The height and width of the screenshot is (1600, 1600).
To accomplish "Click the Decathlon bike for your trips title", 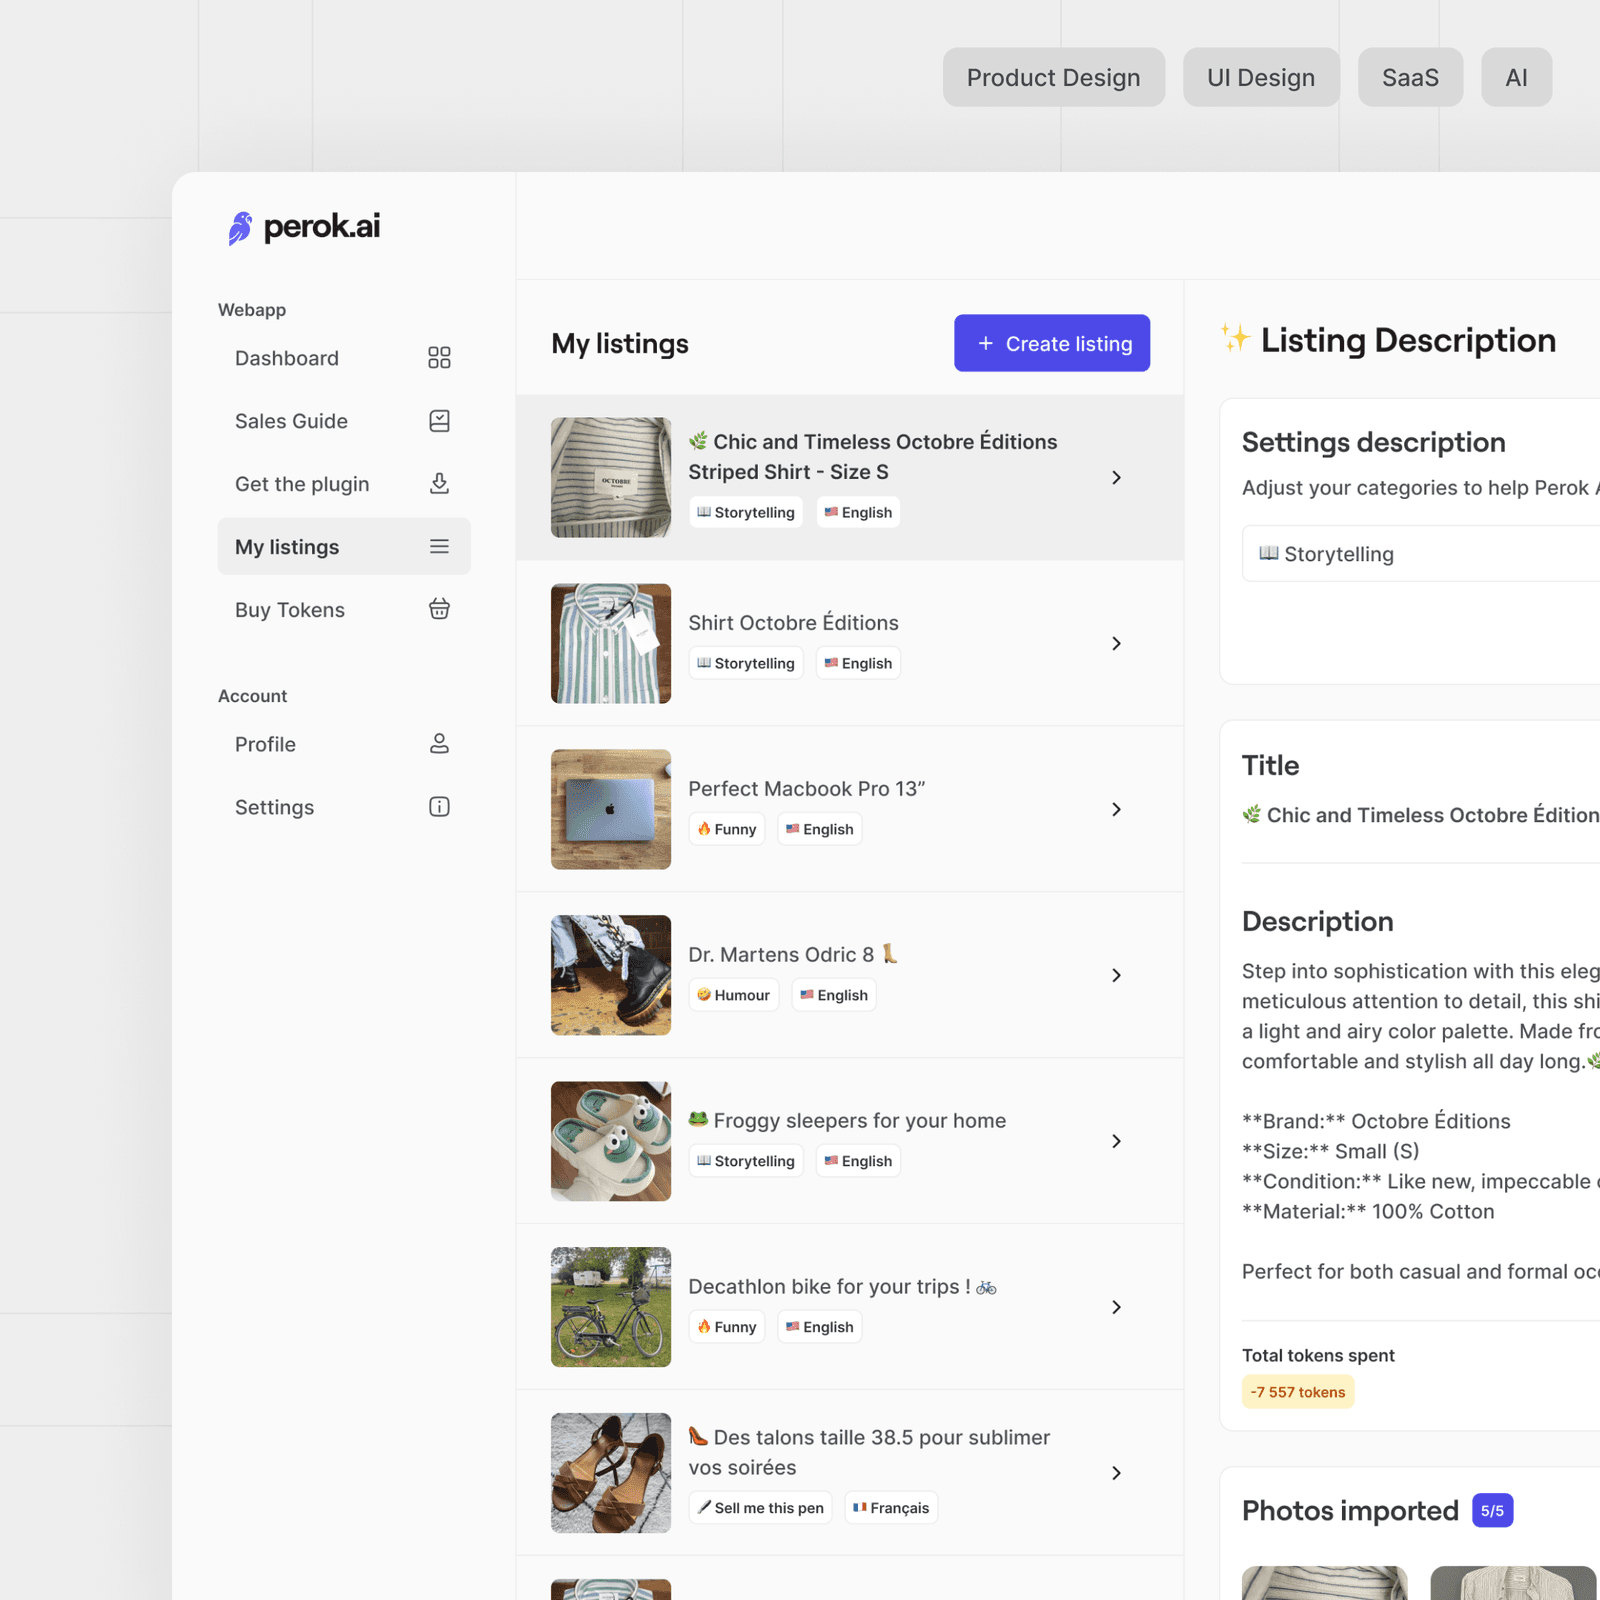I will 842,1286.
